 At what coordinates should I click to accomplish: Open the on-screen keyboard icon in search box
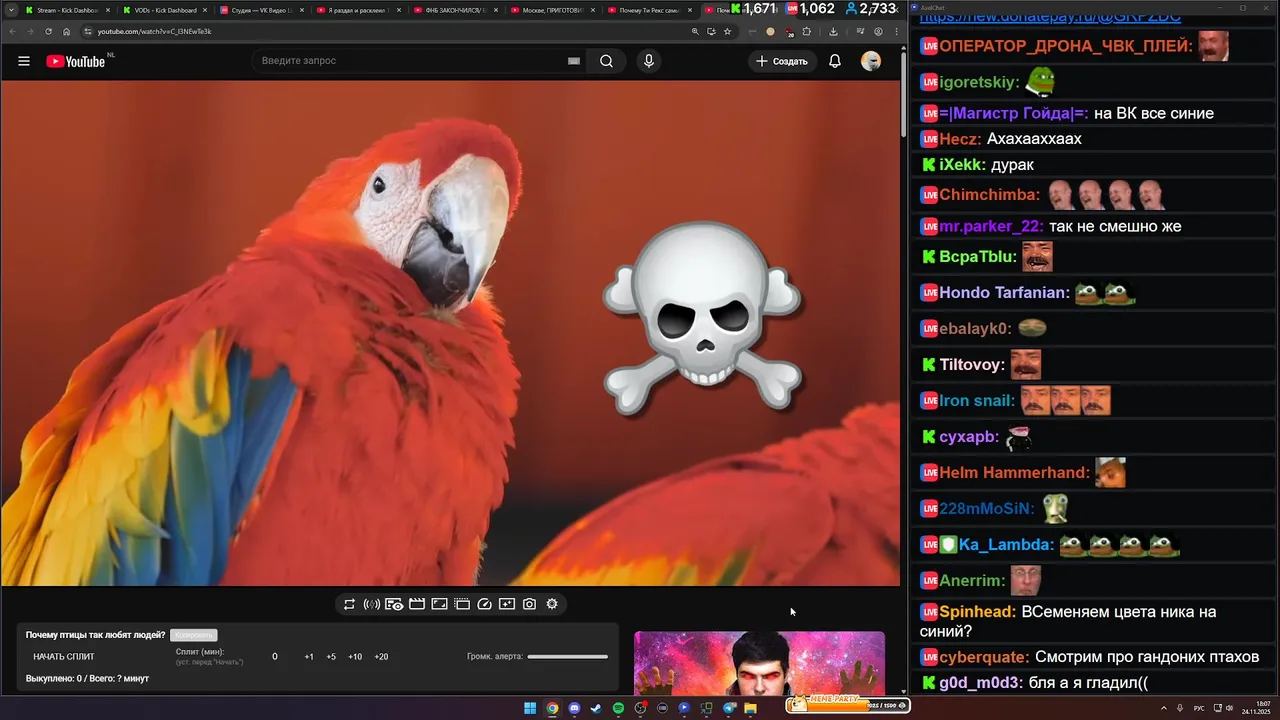[x=574, y=61]
